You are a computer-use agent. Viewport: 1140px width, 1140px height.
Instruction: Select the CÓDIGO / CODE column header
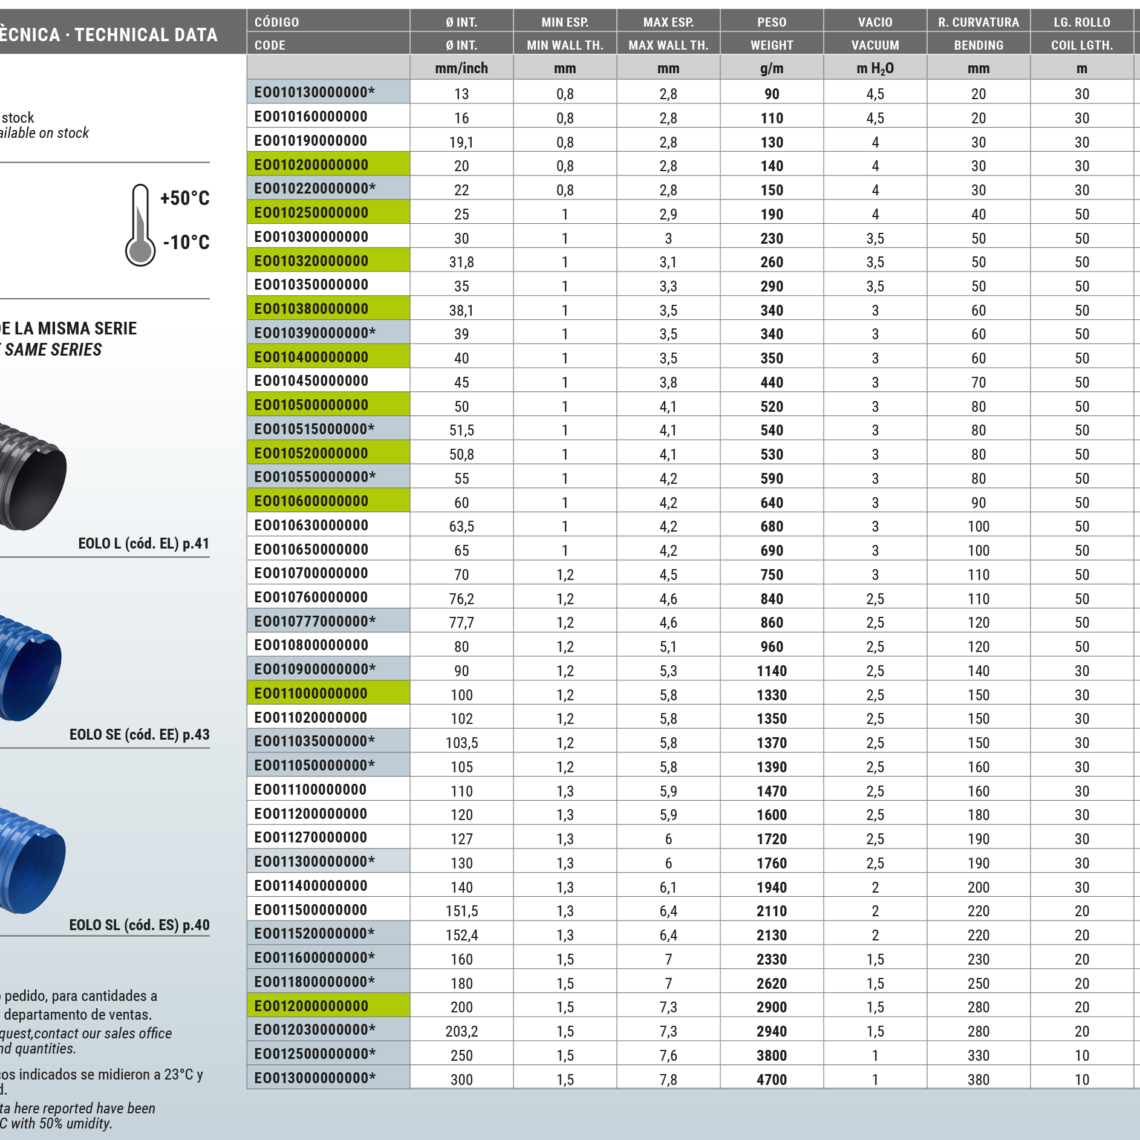point(327,33)
